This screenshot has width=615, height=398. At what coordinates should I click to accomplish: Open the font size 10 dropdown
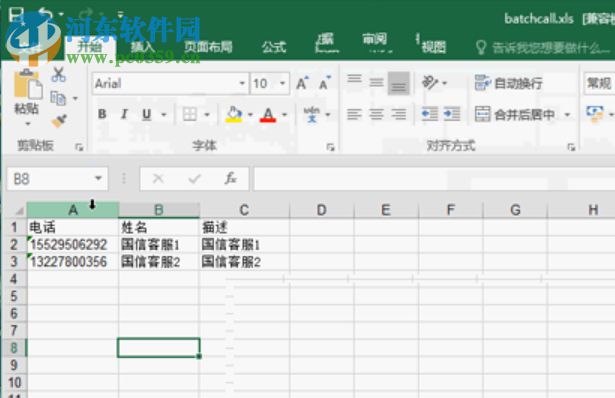282,84
